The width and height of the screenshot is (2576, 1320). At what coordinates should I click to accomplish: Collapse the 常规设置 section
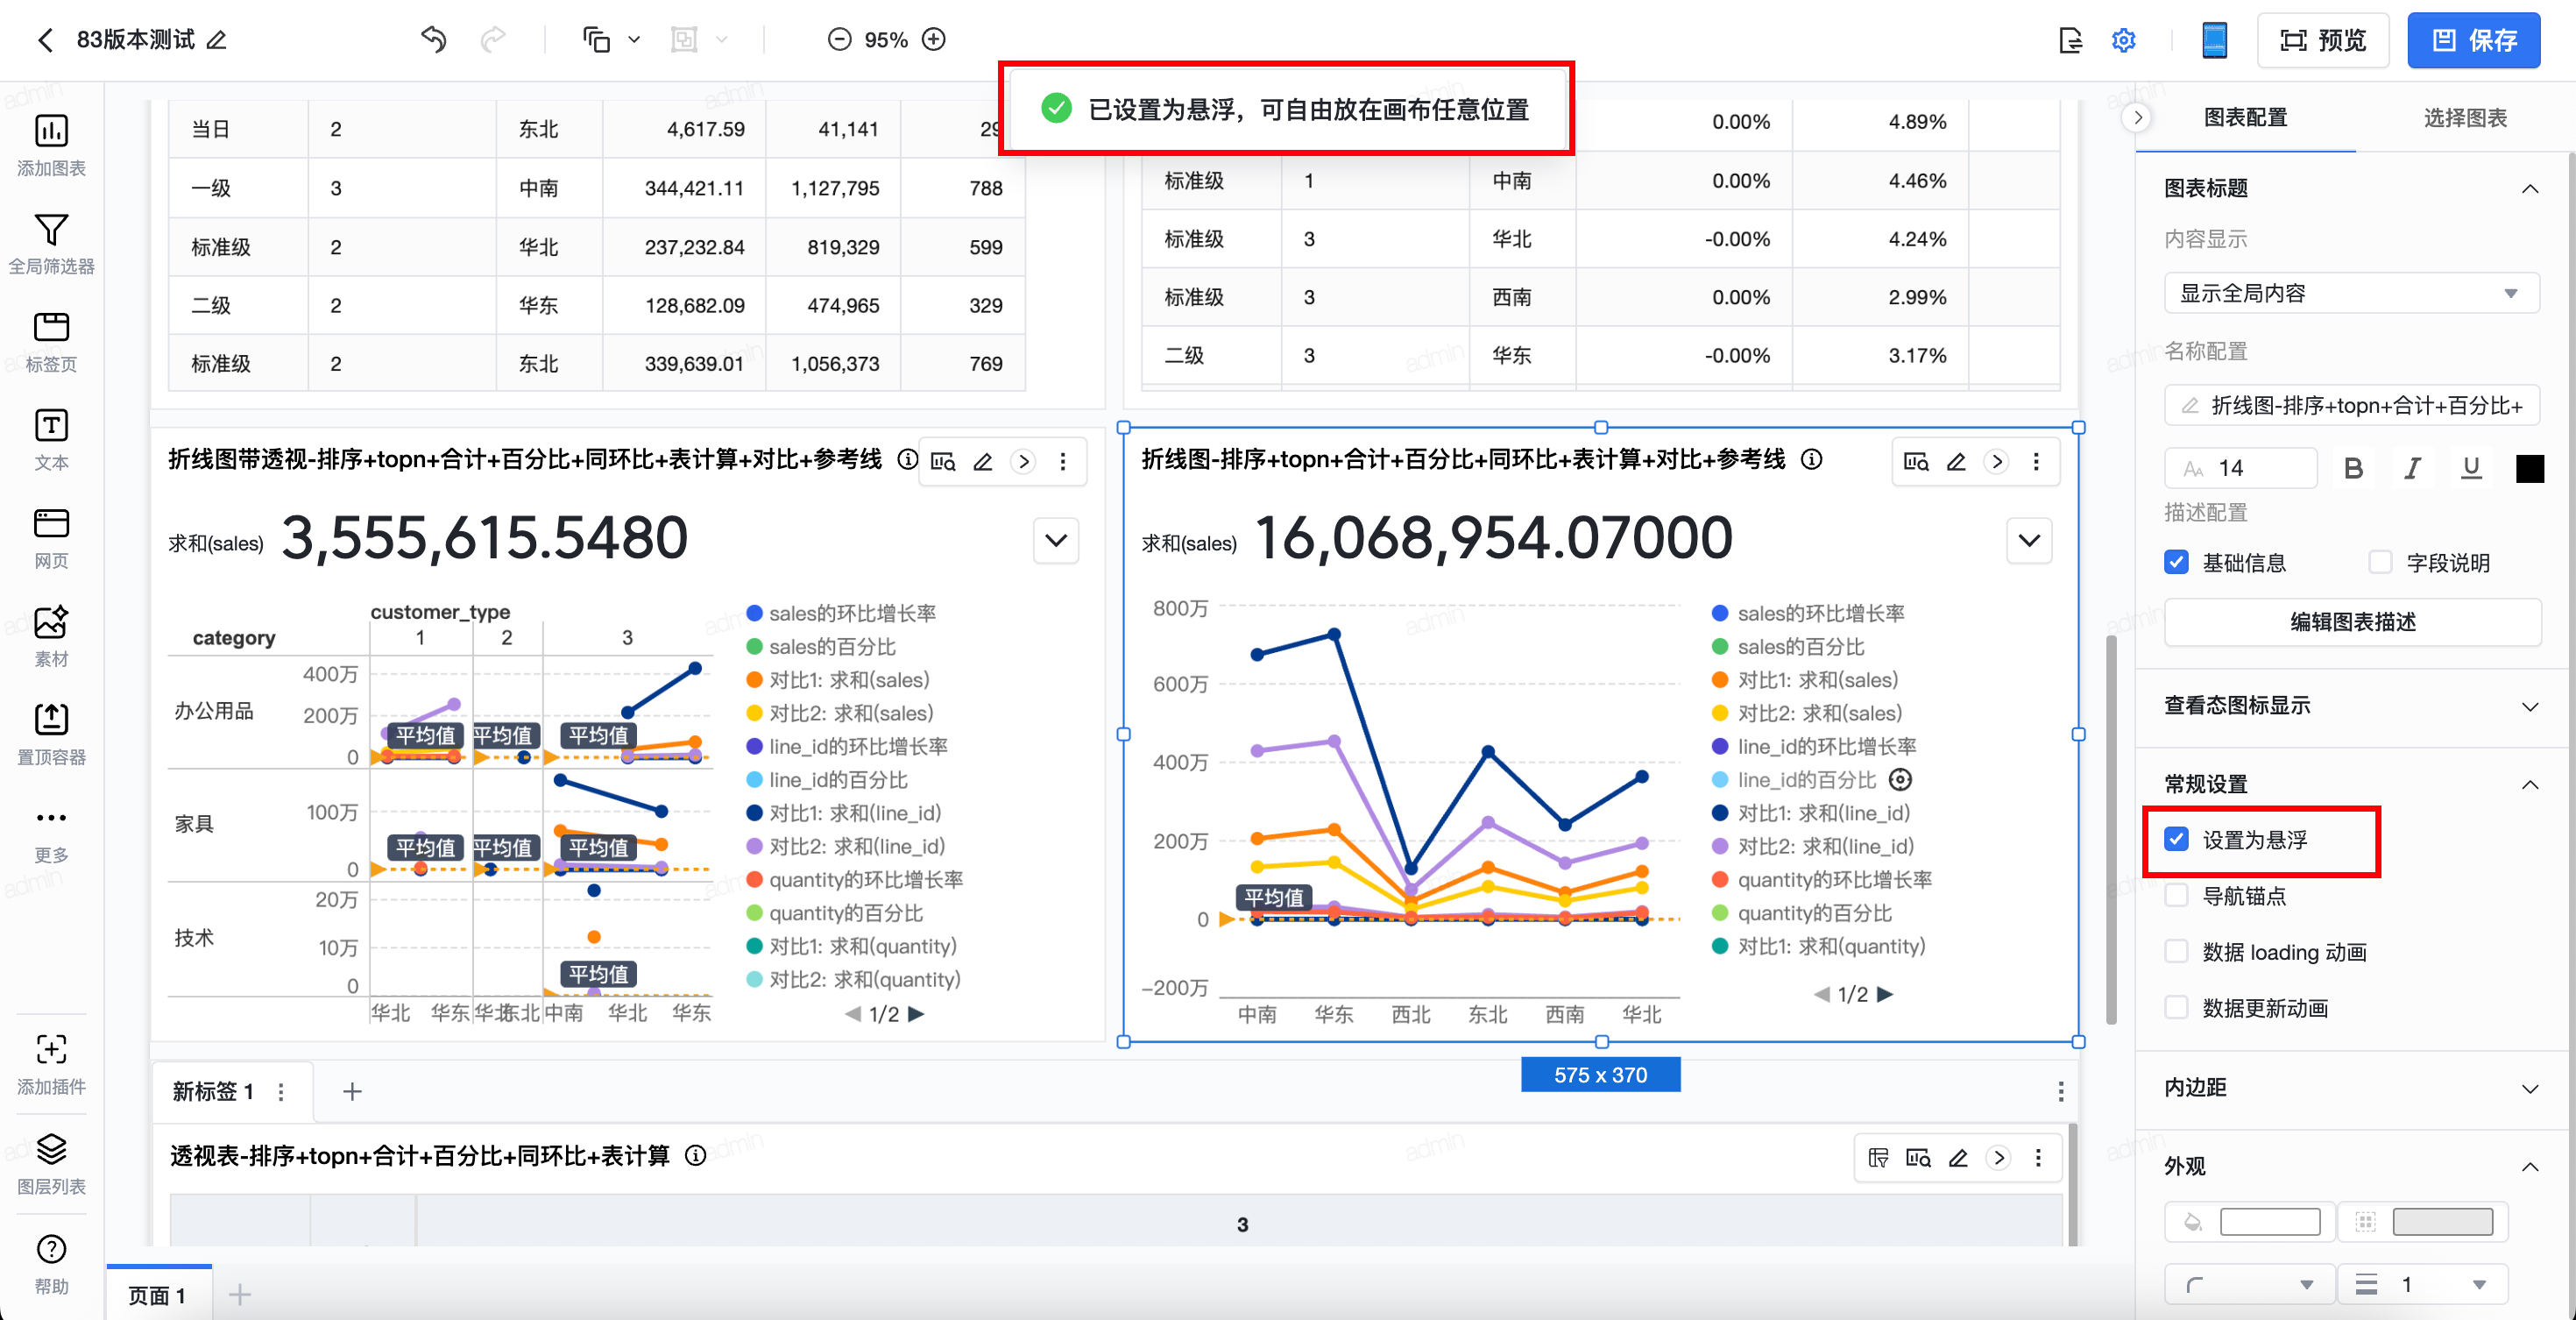(x=2529, y=784)
